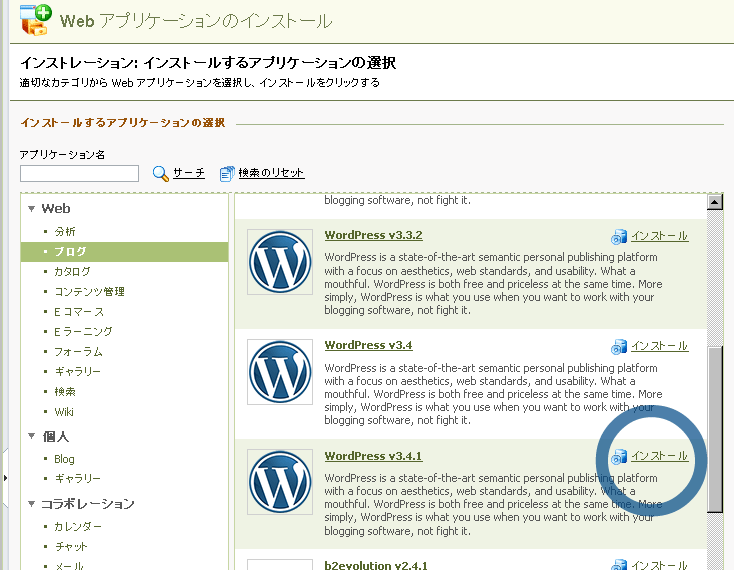Open the WordPress v3.4 title link
Image resolution: width=734 pixels, height=570 pixels.
(368, 345)
